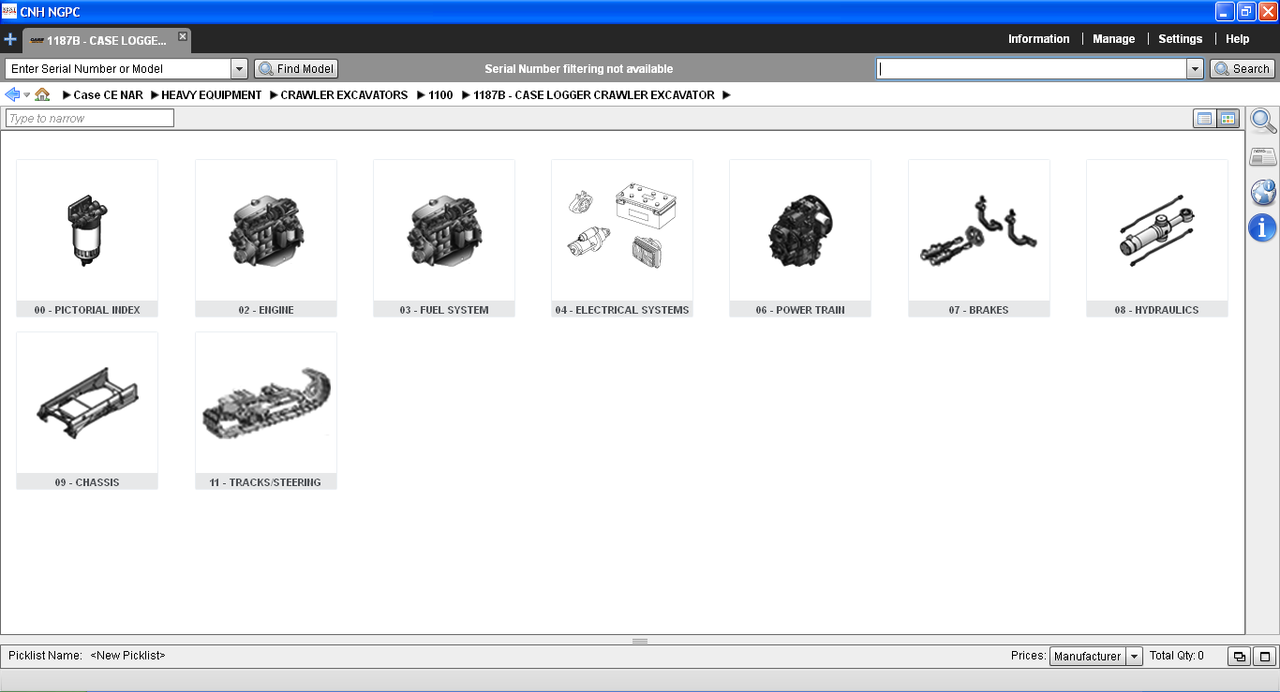Open 06 - POWER TRAIN thumbnail
The image size is (1280, 692).
[x=800, y=238]
